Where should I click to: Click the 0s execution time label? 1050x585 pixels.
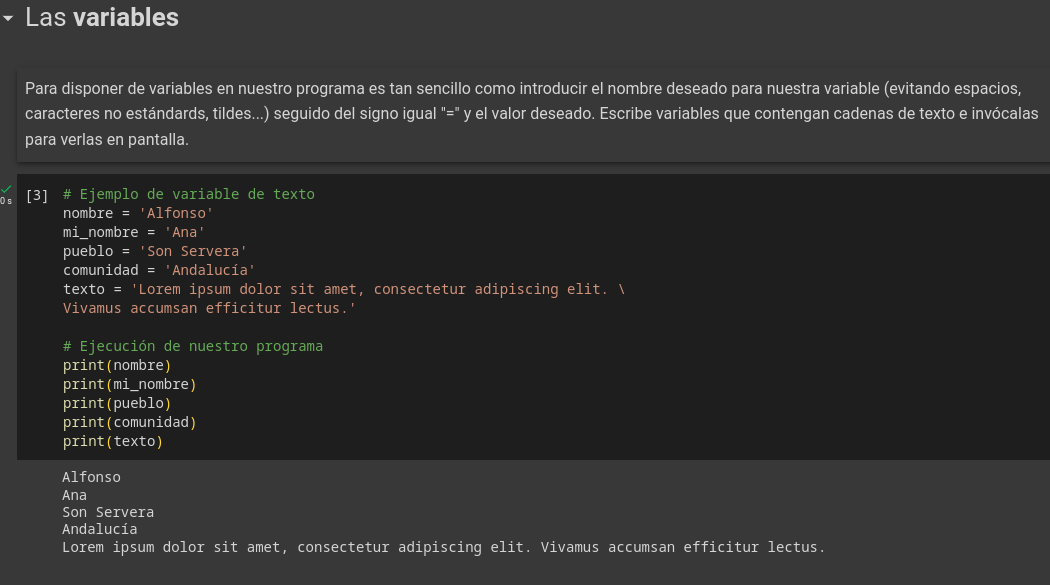click(6, 203)
